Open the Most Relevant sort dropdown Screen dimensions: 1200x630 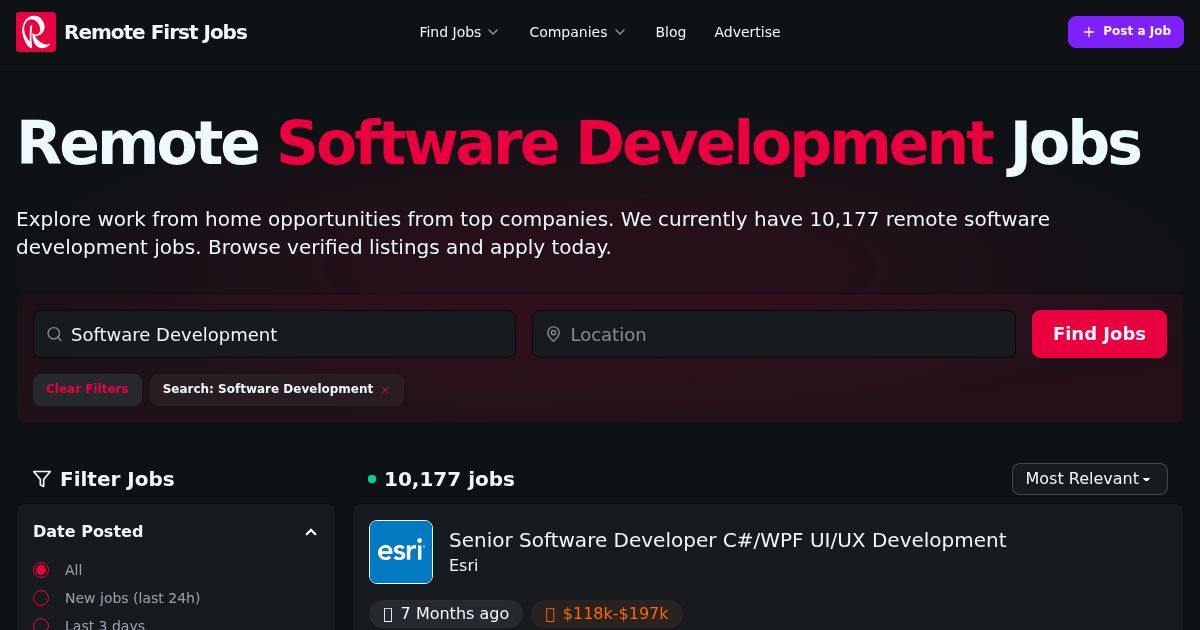[x=1090, y=479]
